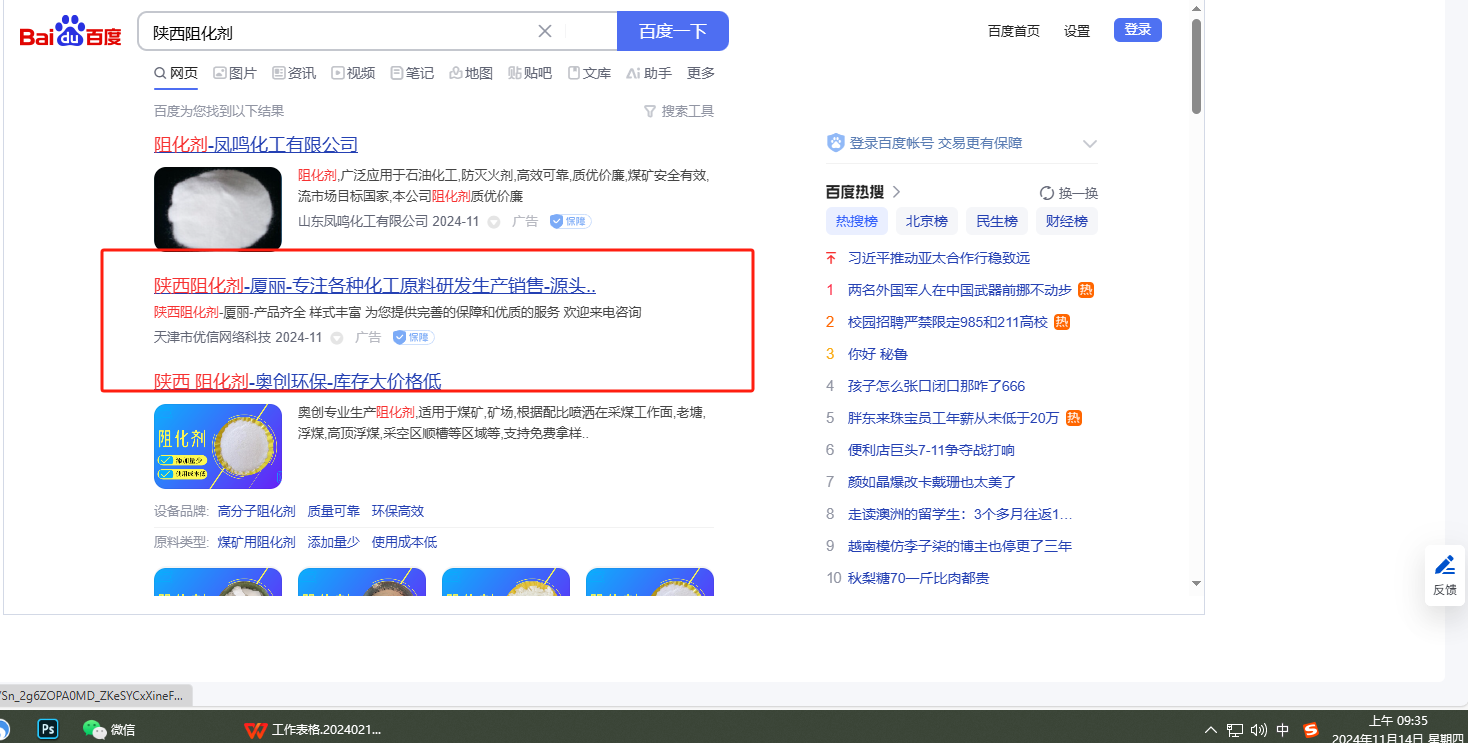Open the ad dropdown beside 天津市优信网络科技

[x=337, y=338]
